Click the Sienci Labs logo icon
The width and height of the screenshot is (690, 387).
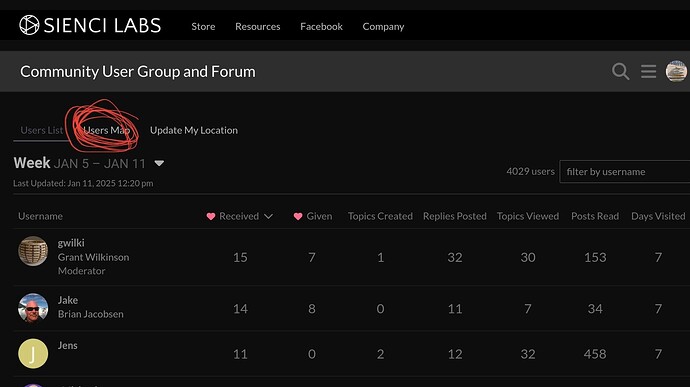[29, 25]
